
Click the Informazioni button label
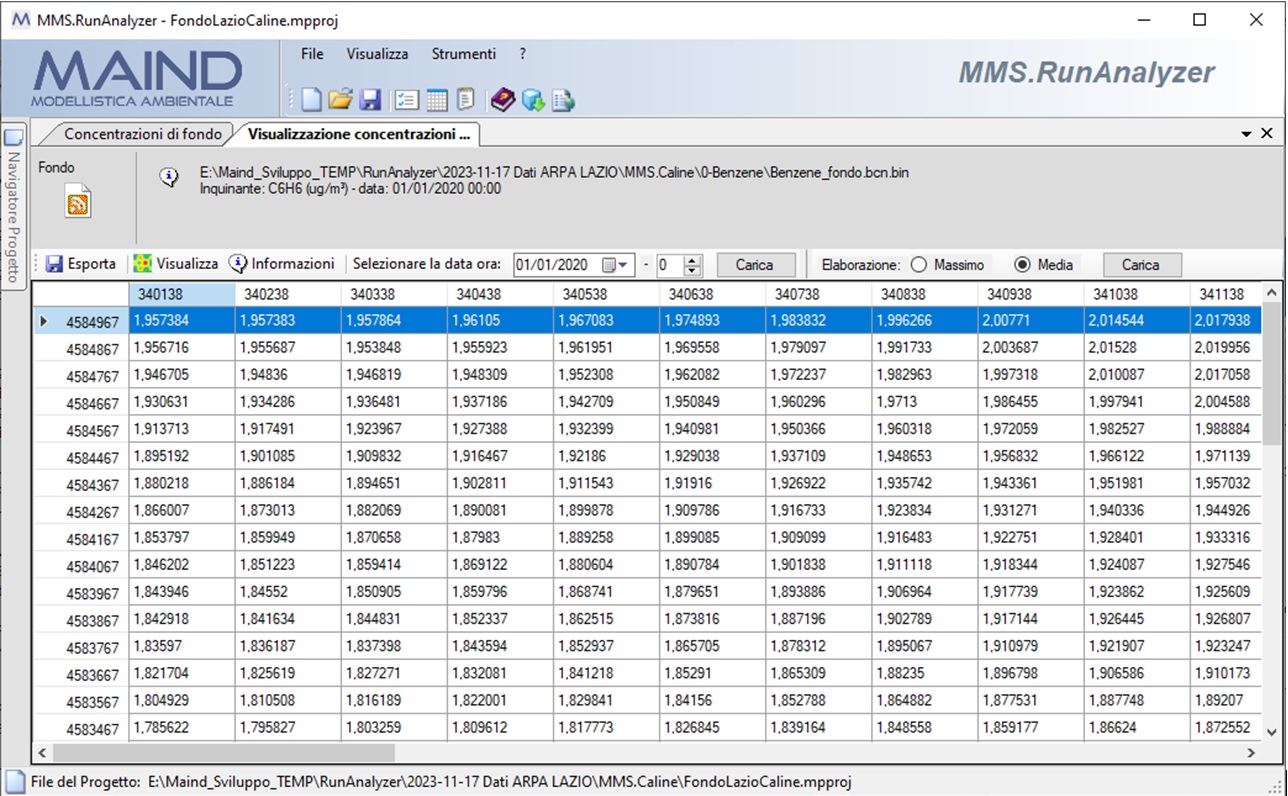293,264
